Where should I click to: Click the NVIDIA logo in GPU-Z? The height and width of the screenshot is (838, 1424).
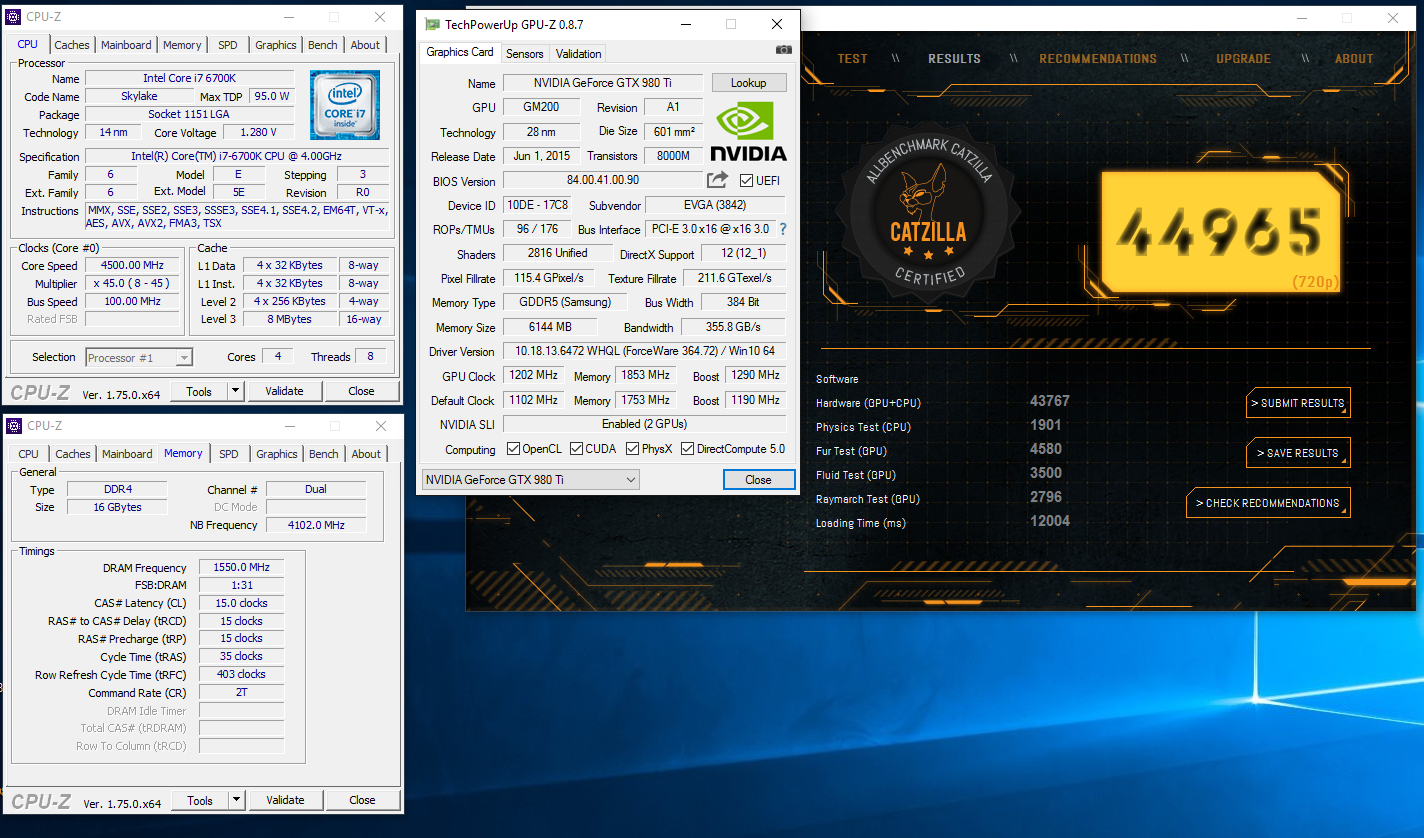point(748,131)
